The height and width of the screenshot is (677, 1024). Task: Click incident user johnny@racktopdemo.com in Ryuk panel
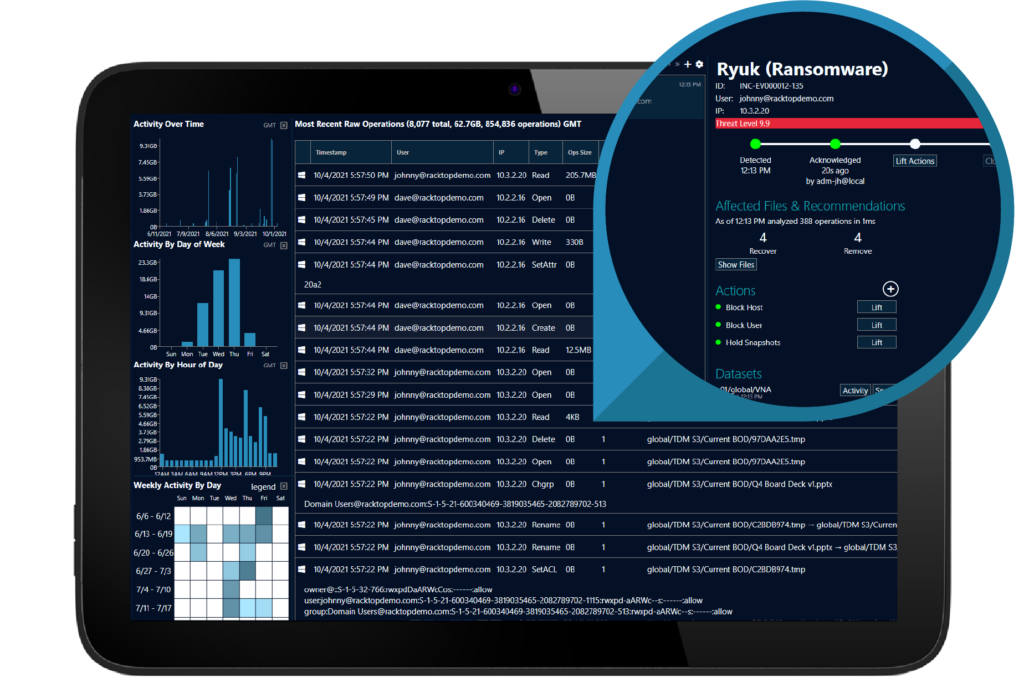pos(786,99)
